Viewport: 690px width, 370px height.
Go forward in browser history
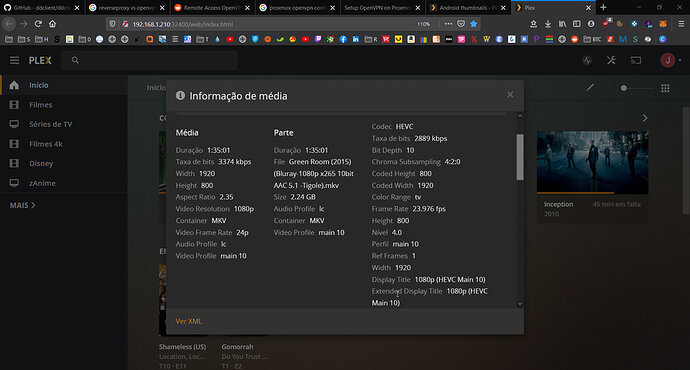point(24,24)
